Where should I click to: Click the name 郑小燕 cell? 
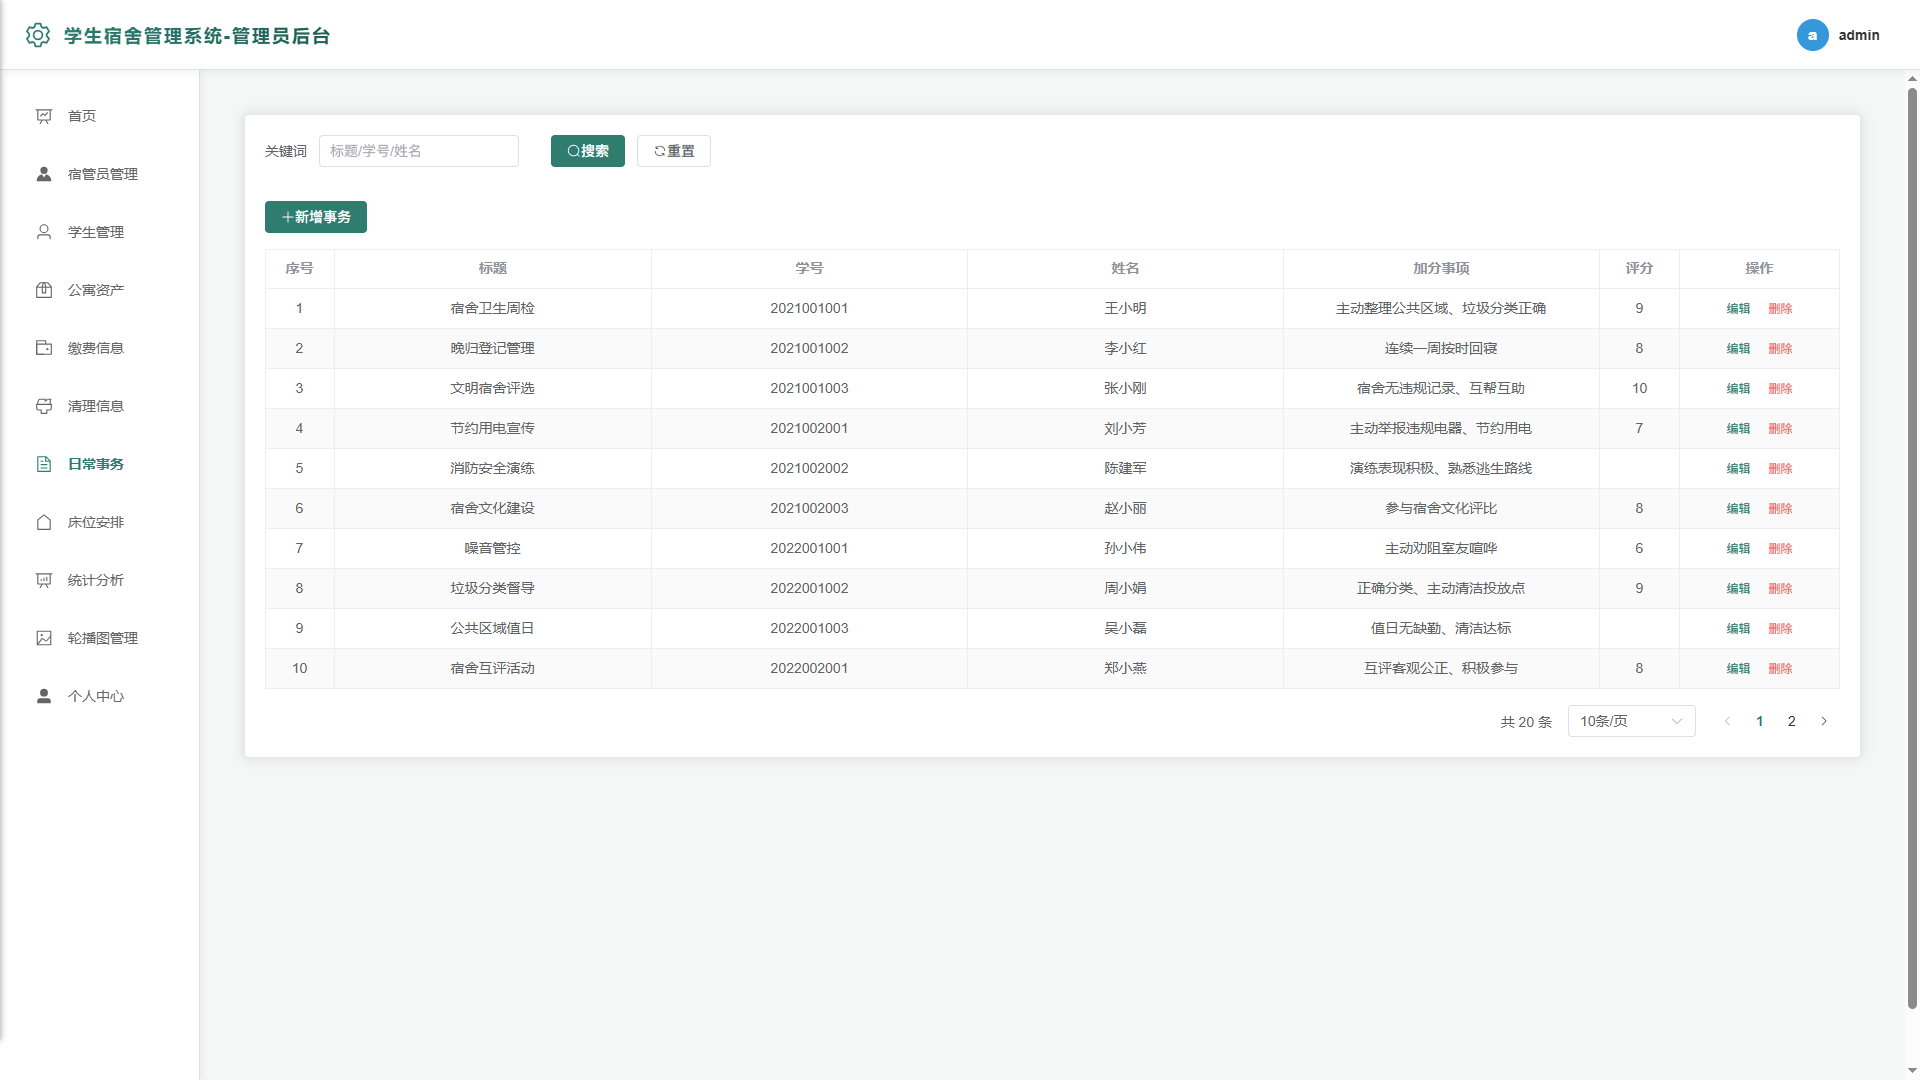pos(1125,669)
